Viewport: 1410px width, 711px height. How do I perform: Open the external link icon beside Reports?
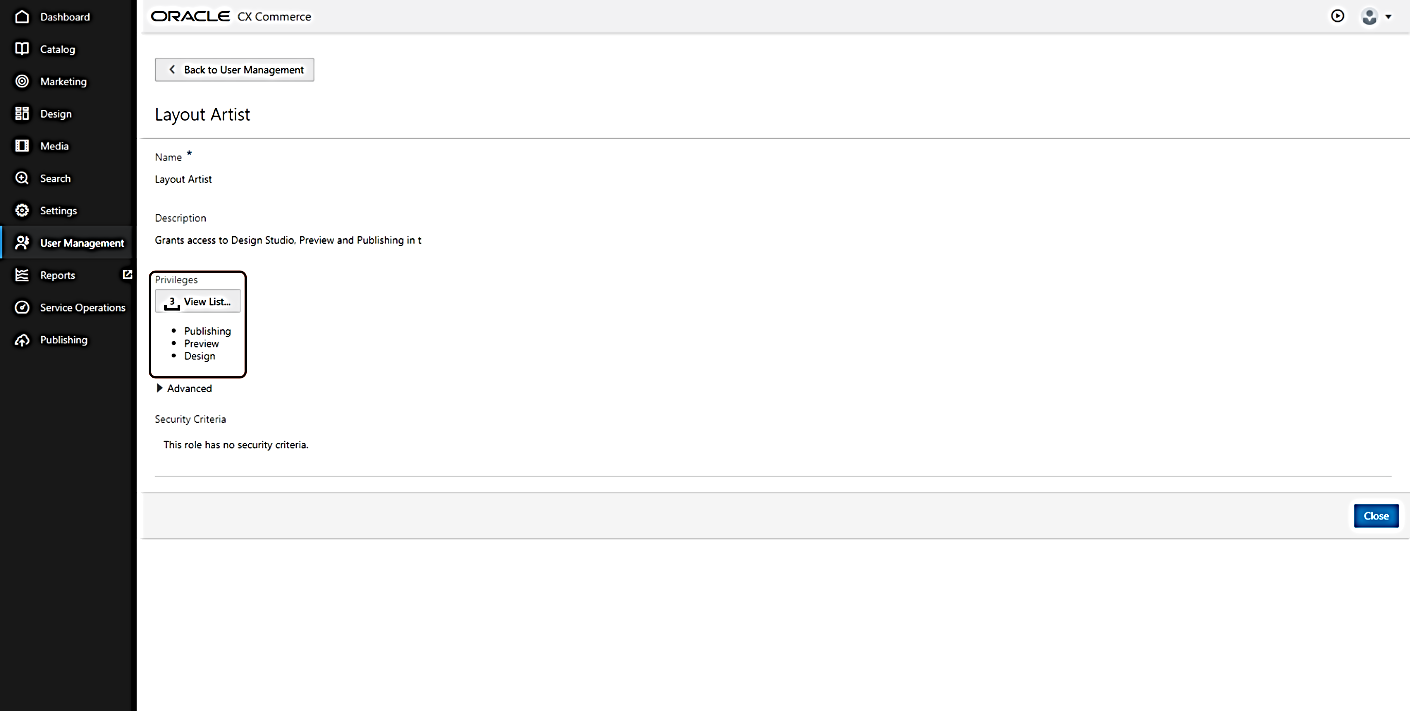tap(127, 274)
